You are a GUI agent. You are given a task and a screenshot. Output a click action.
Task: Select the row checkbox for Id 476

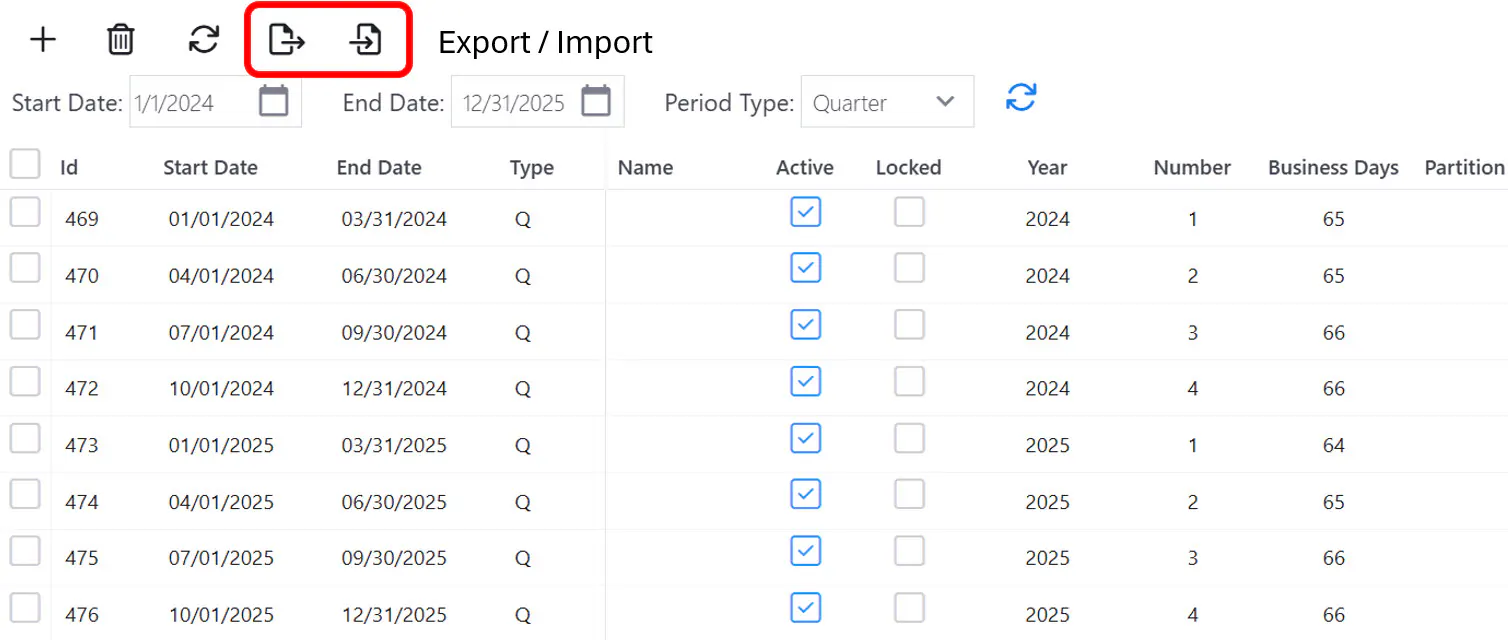(x=25, y=607)
